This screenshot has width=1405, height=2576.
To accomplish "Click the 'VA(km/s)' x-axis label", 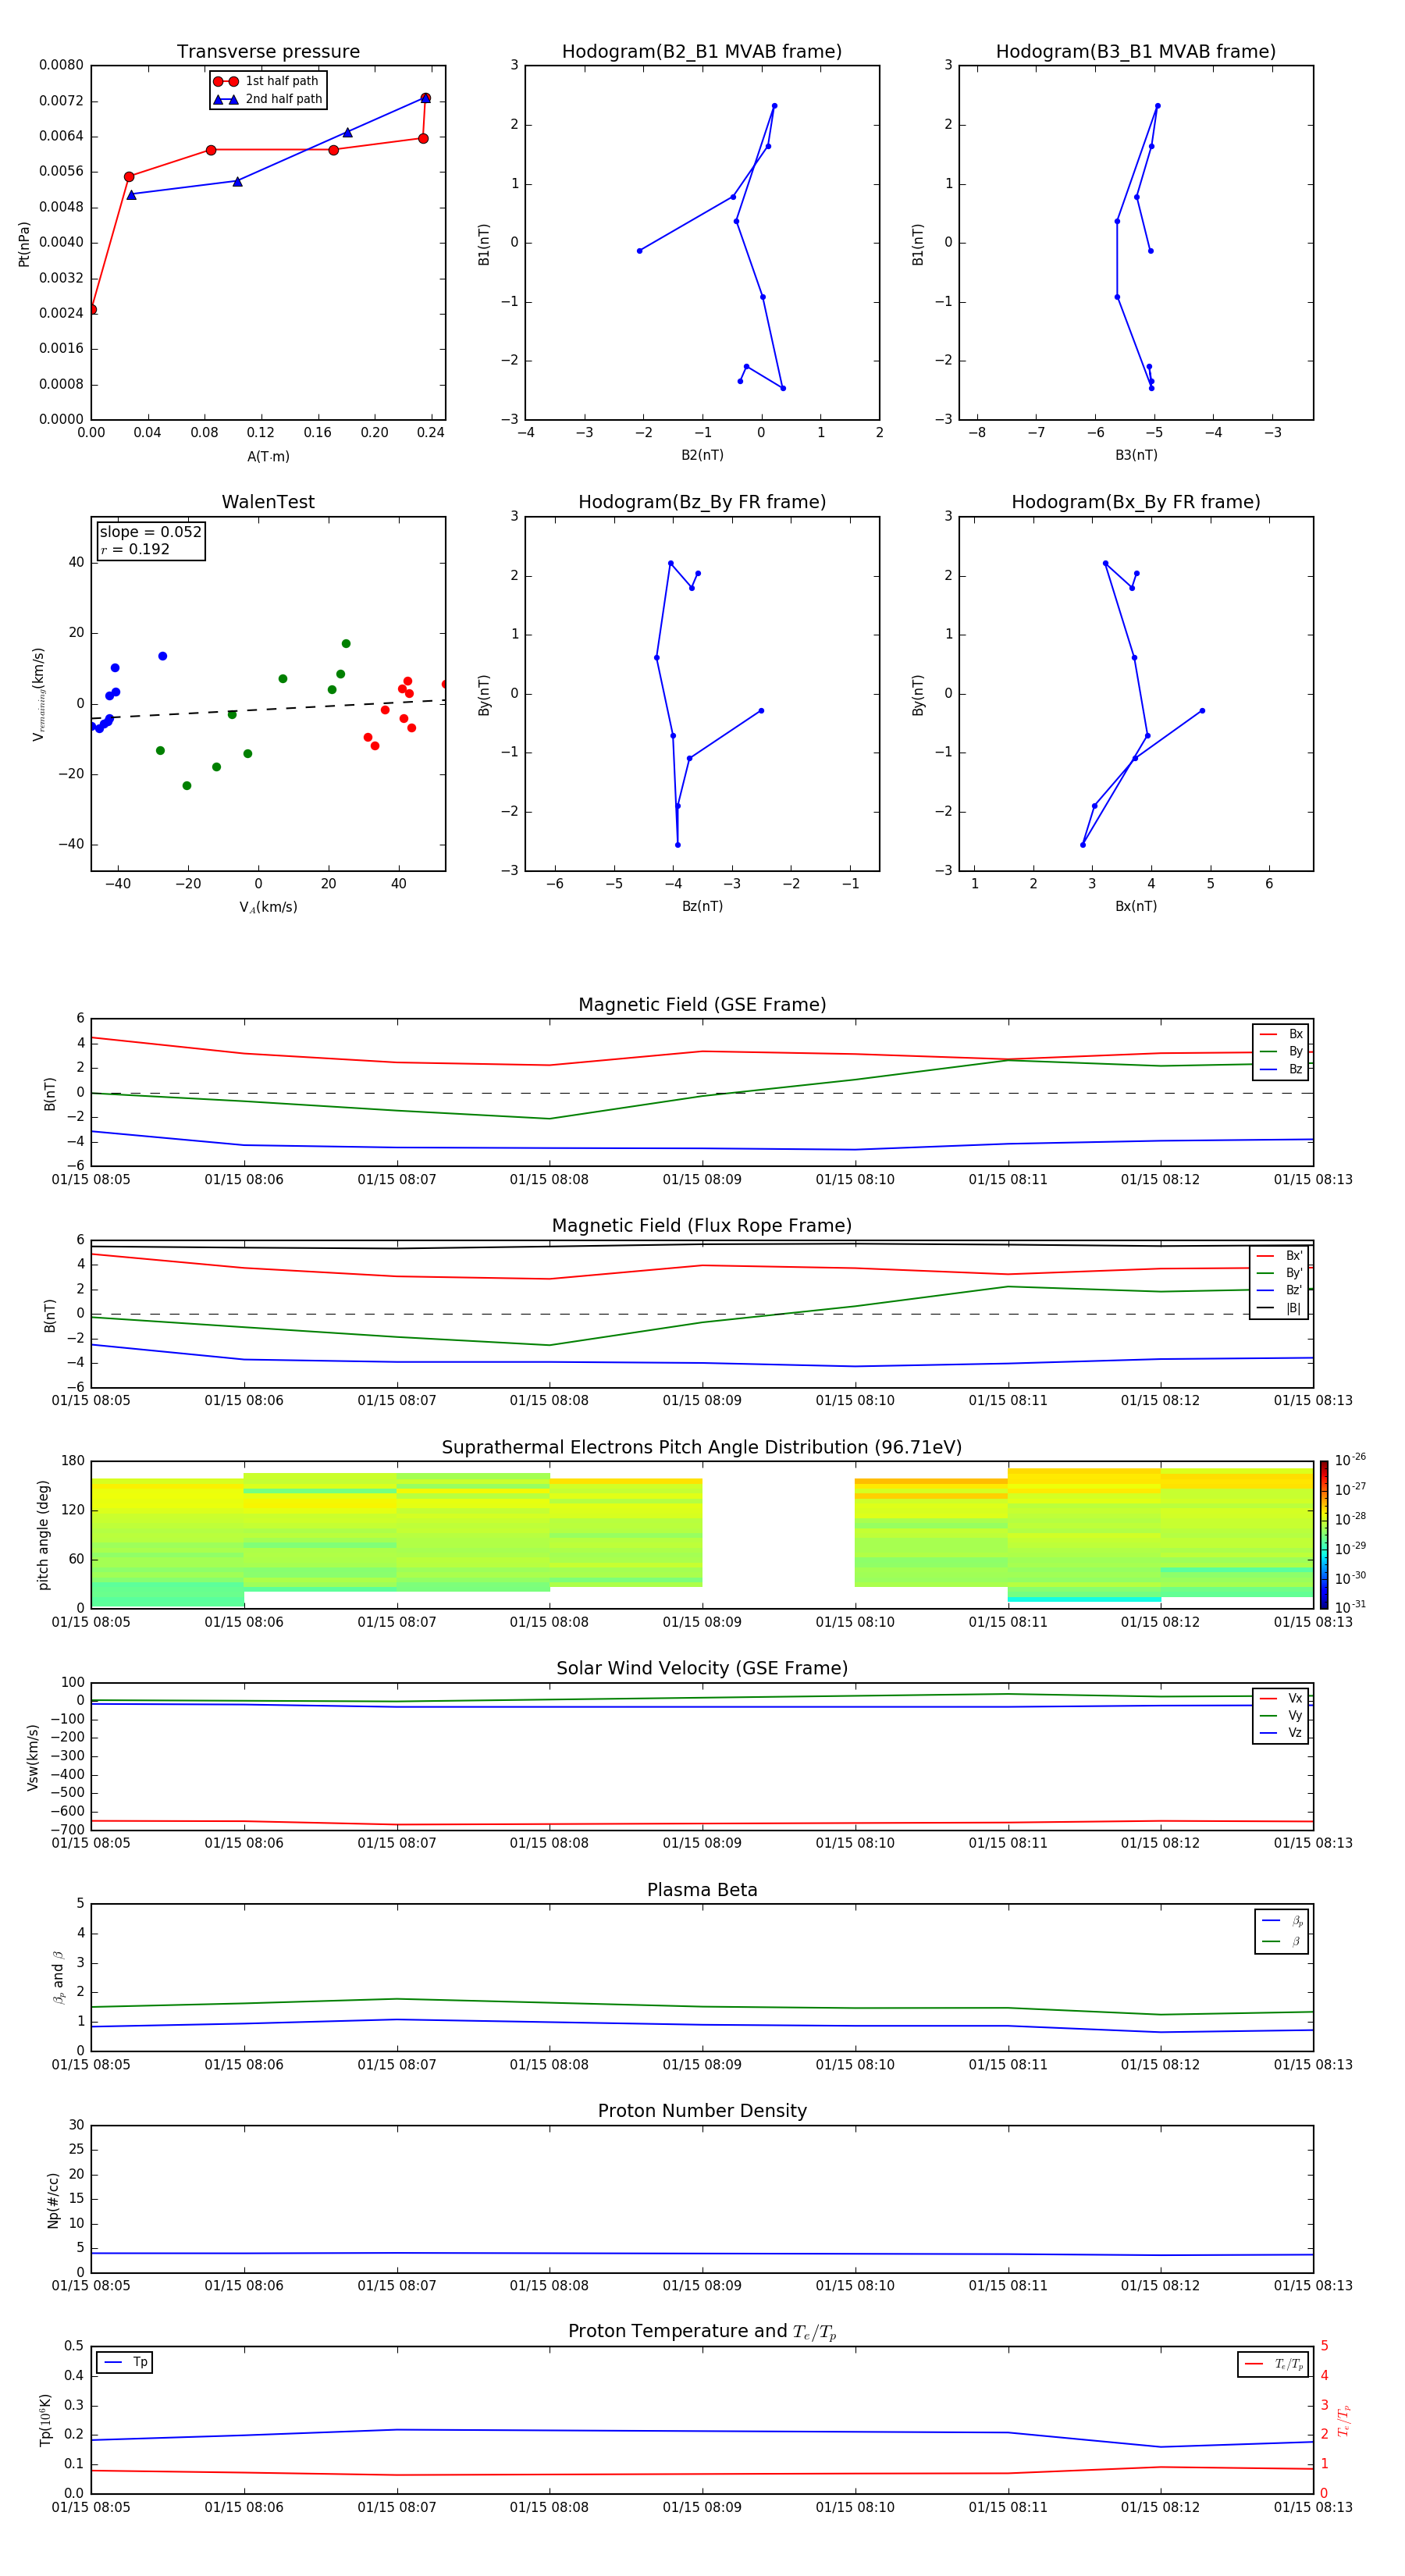I will [x=268, y=907].
